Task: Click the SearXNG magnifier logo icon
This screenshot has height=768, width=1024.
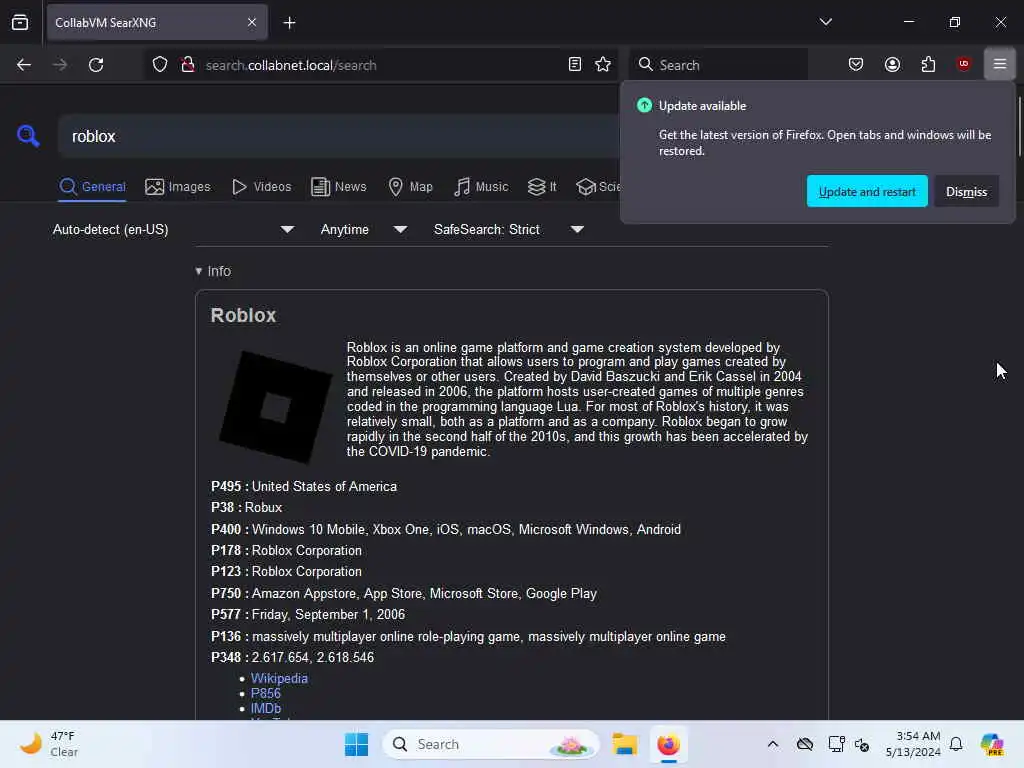Action: pyautogui.click(x=28, y=136)
